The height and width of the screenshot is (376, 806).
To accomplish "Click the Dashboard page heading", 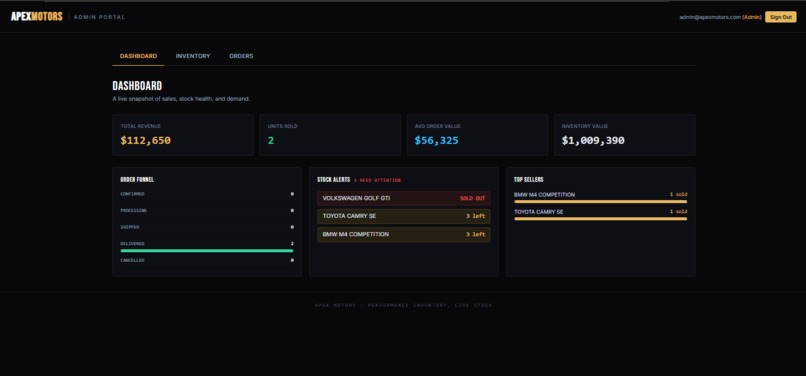I will [x=137, y=86].
